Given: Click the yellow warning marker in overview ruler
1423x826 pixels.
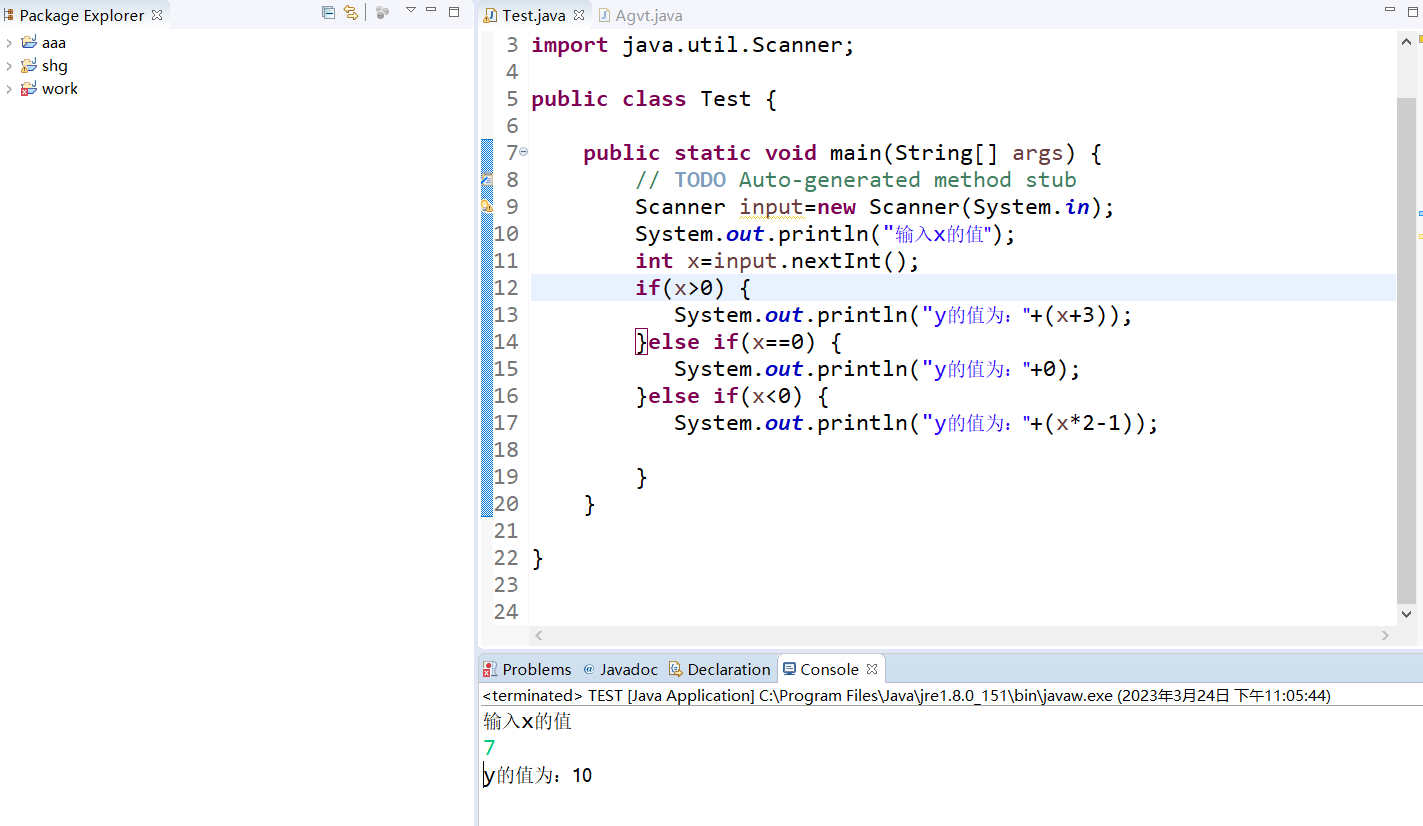Looking at the screenshot, I should 1420,236.
